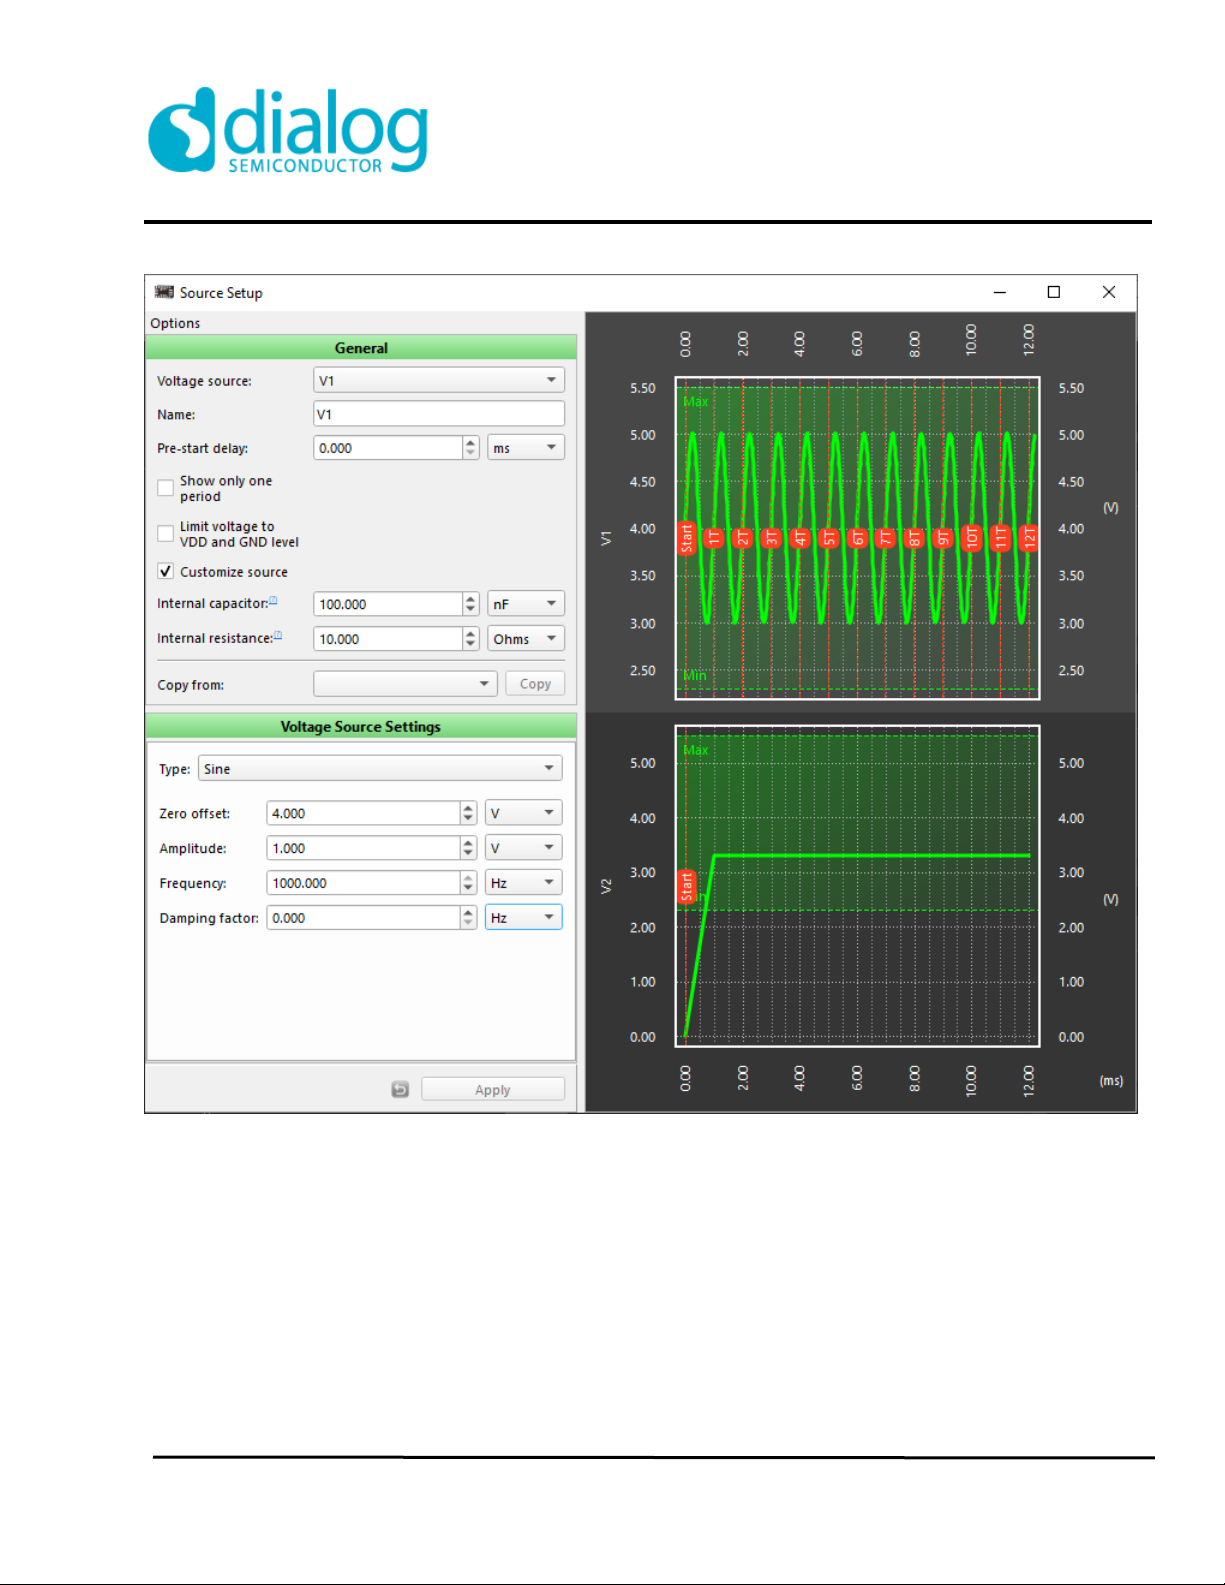1225x1585 pixels.
Task: Click the Damping factor value field
Action: coord(363,918)
